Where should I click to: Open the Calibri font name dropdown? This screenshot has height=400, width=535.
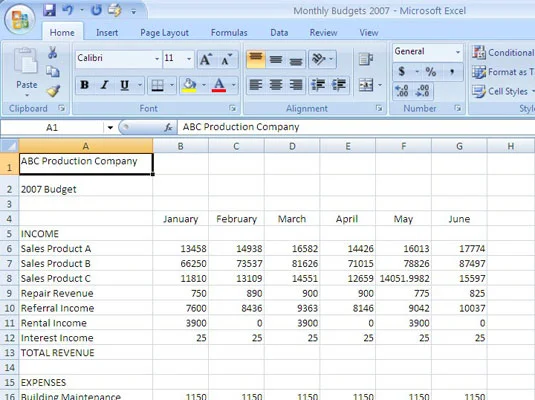click(157, 59)
